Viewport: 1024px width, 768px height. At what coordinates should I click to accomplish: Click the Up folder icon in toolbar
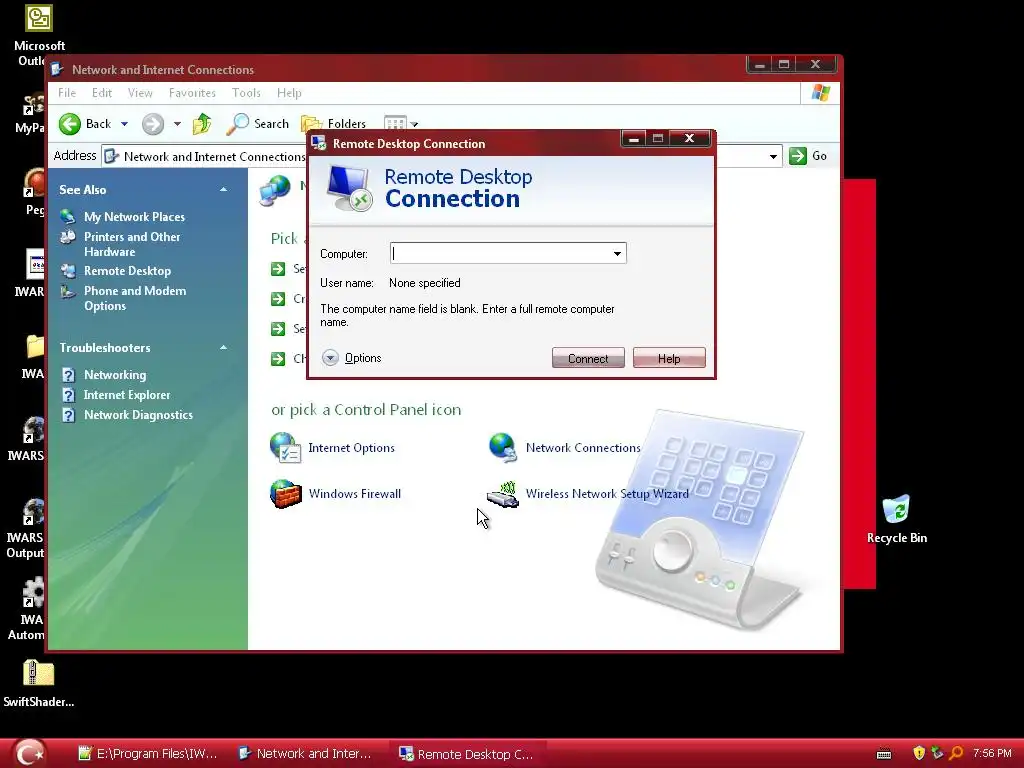click(x=202, y=123)
